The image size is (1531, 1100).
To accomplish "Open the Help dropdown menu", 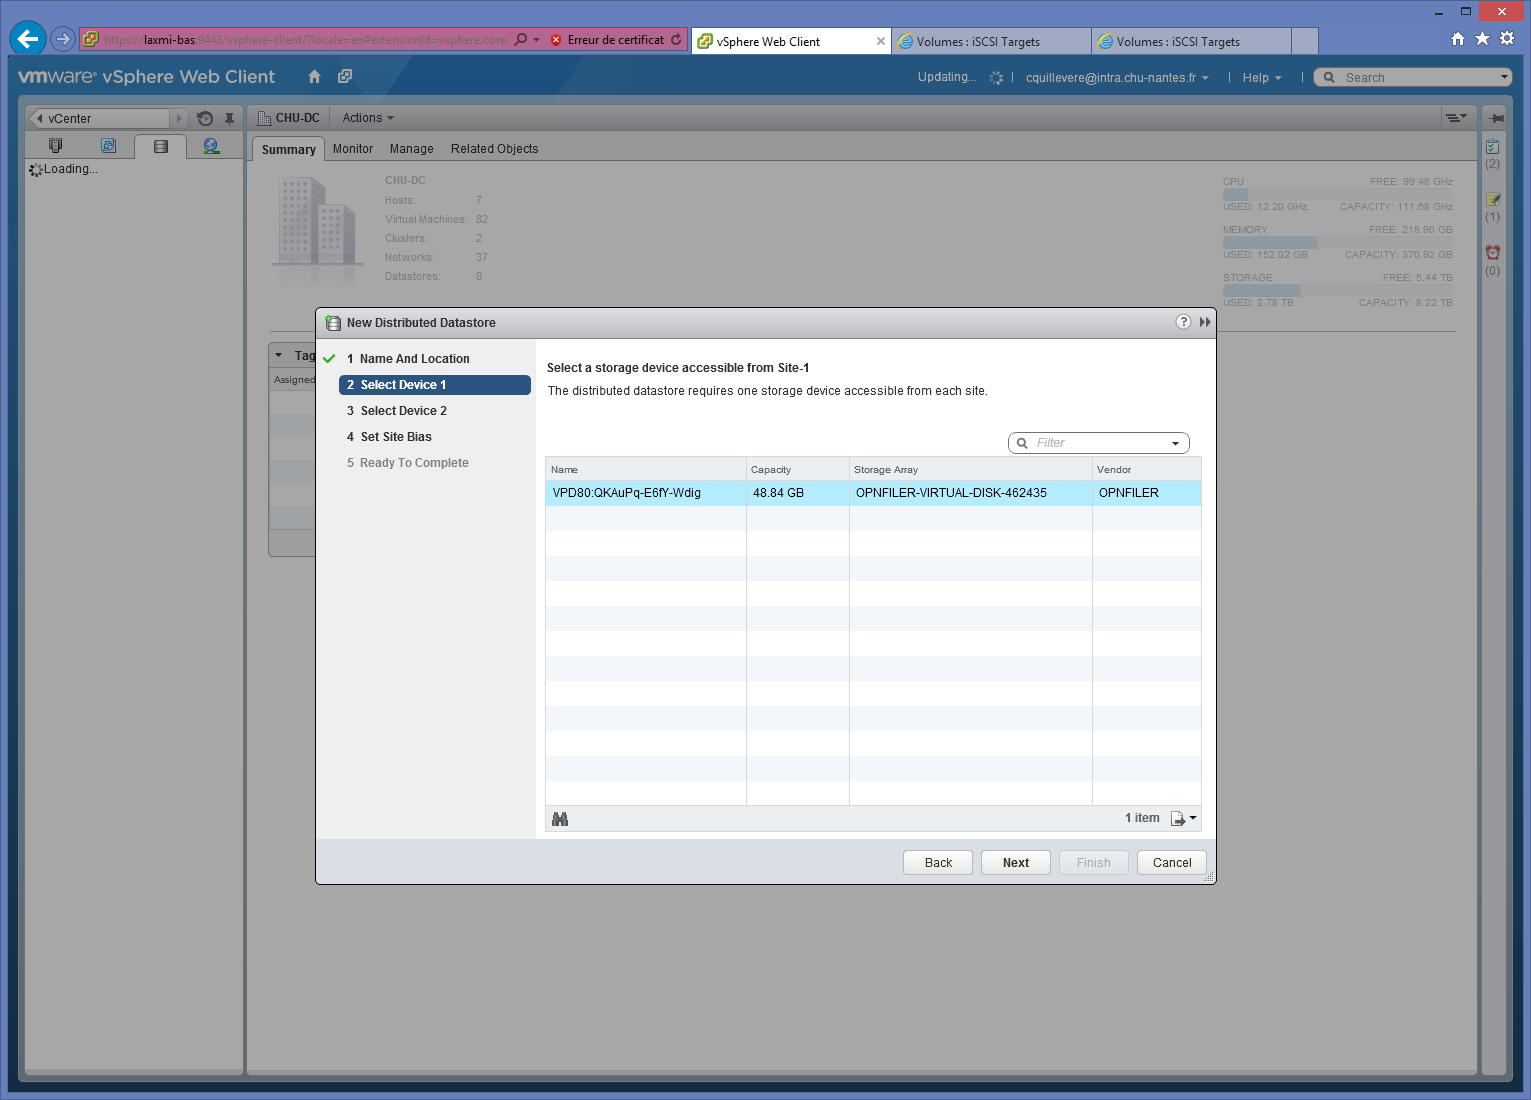I will click(x=1261, y=78).
